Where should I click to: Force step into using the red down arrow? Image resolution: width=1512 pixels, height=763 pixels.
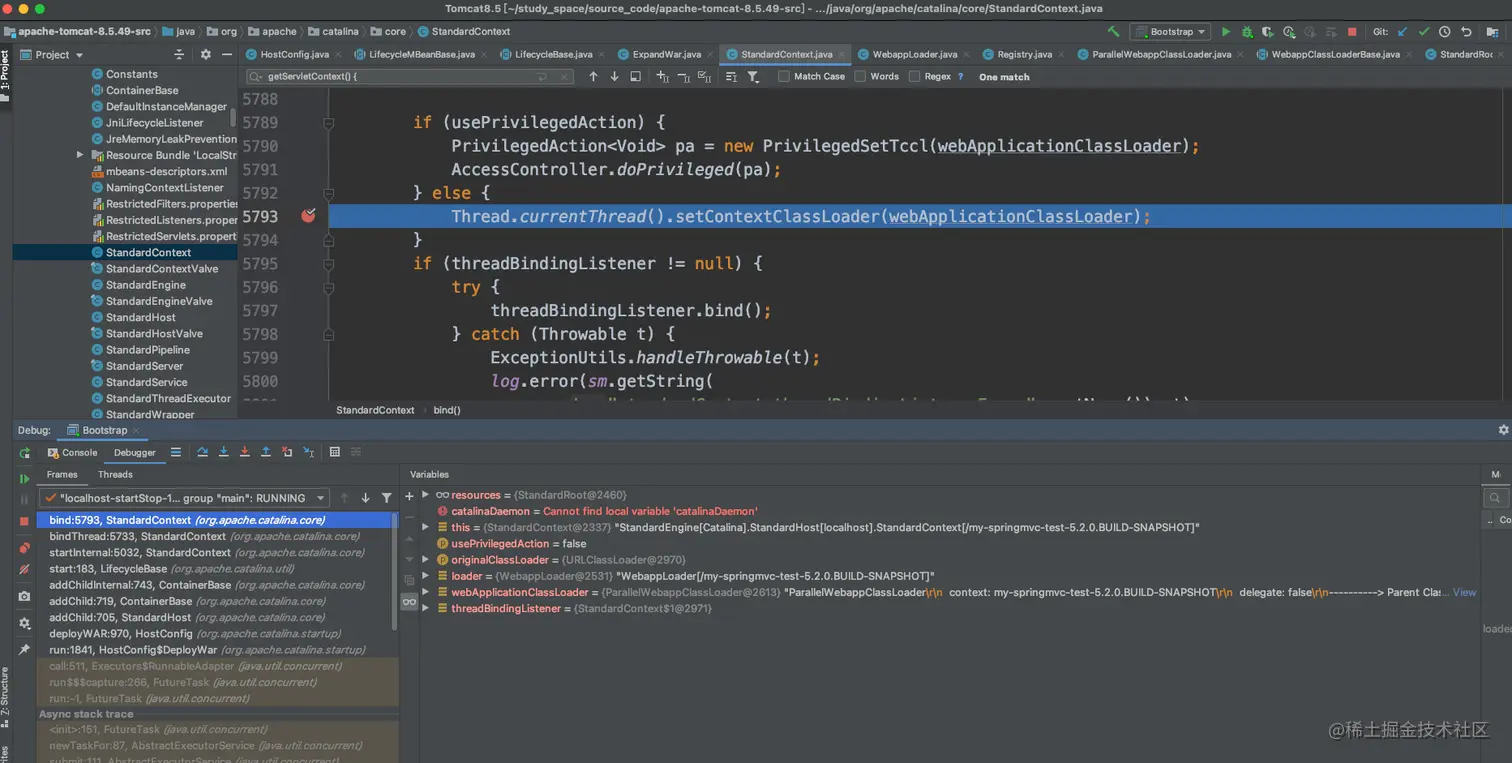(244, 452)
